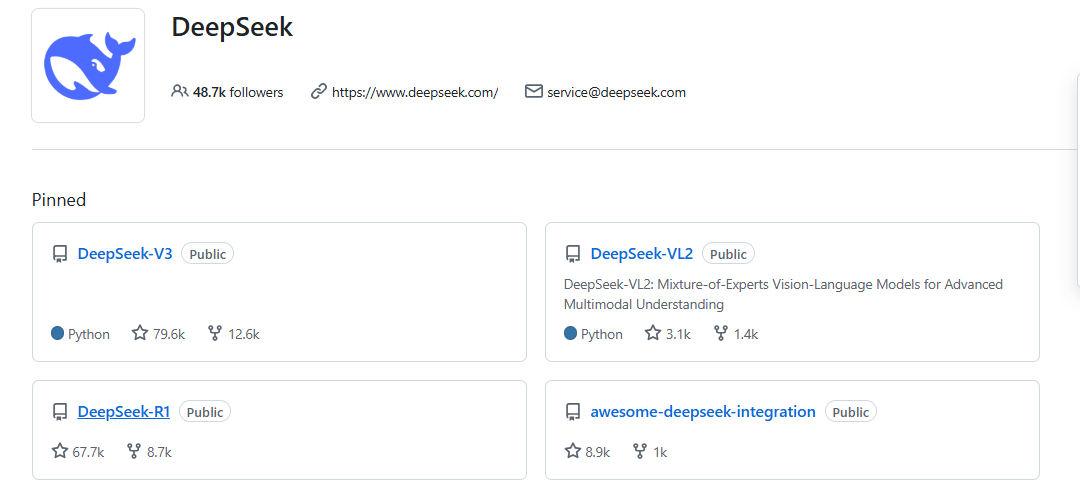The image size is (1080, 494).
Task: Click the service@deepseek.com email address
Action: (x=616, y=92)
